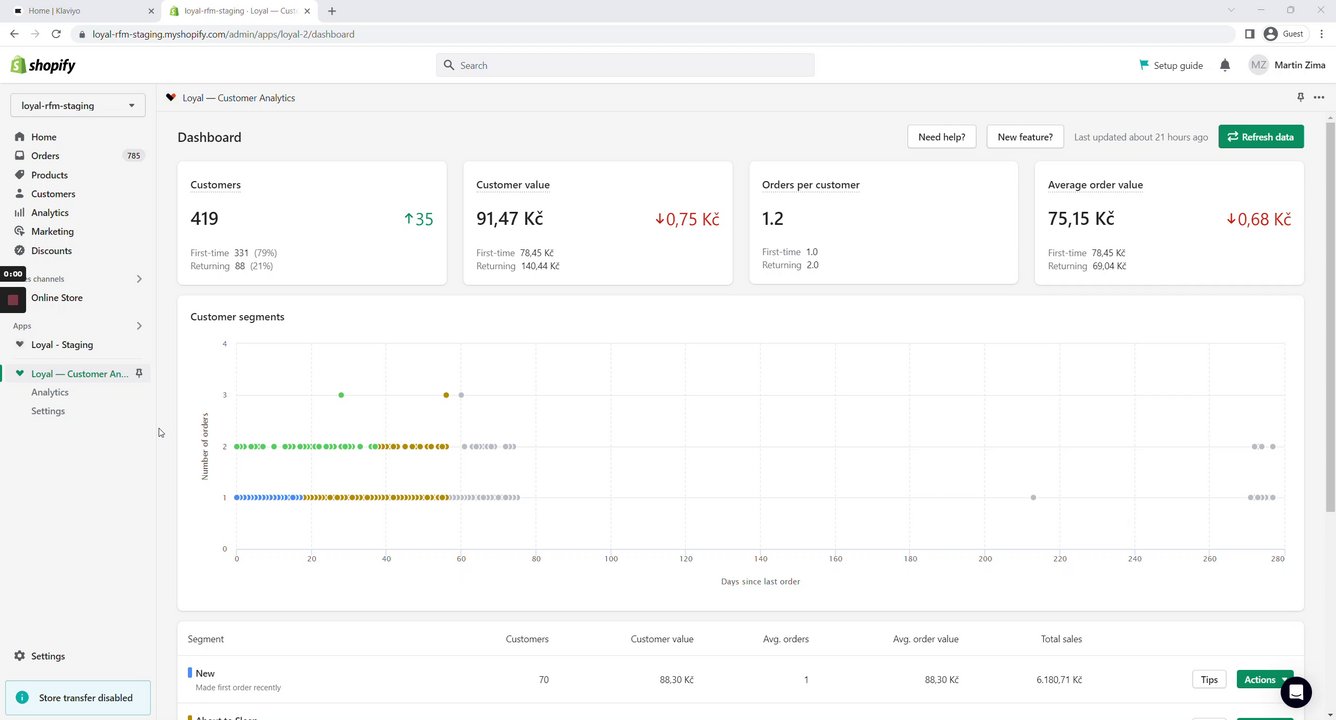The width and height of the screenshot is (1336, 720).
Task: Open the Chrome tab search chevron
Action: 1231,10
